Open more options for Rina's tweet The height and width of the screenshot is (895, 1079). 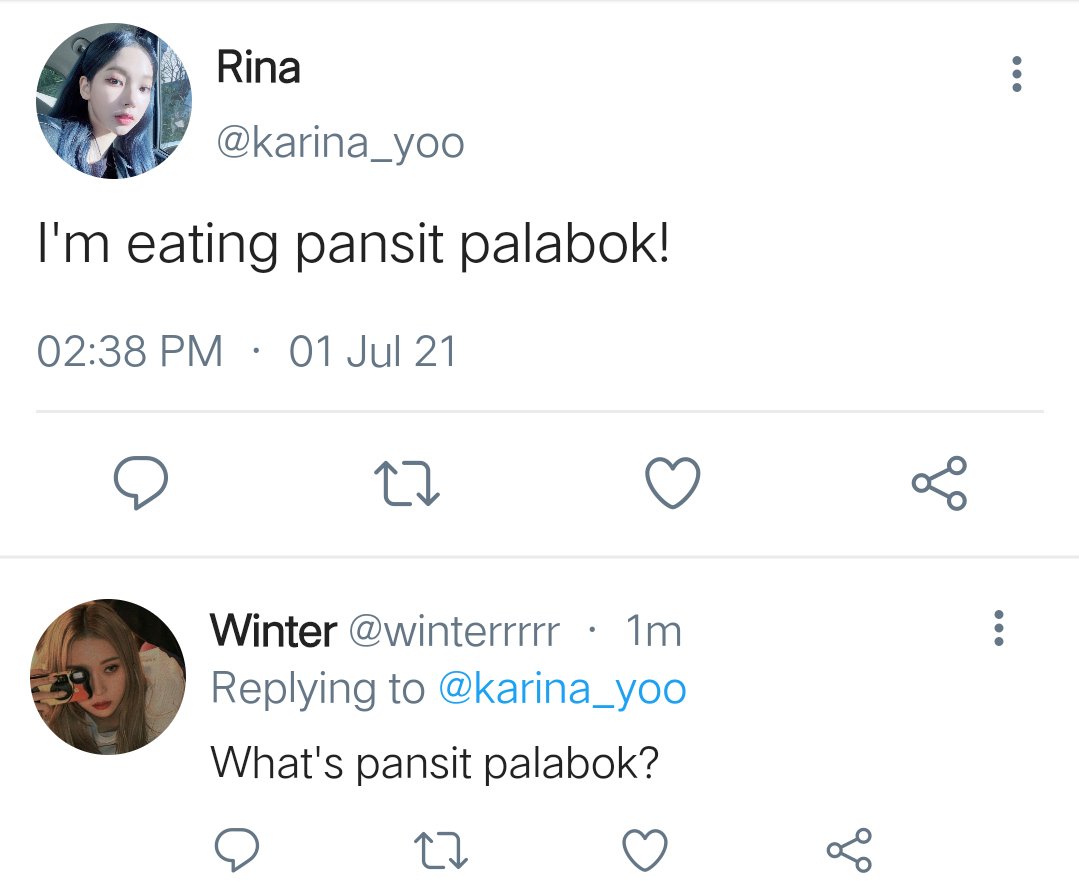pyautogui.click(x=1016, y=74)
